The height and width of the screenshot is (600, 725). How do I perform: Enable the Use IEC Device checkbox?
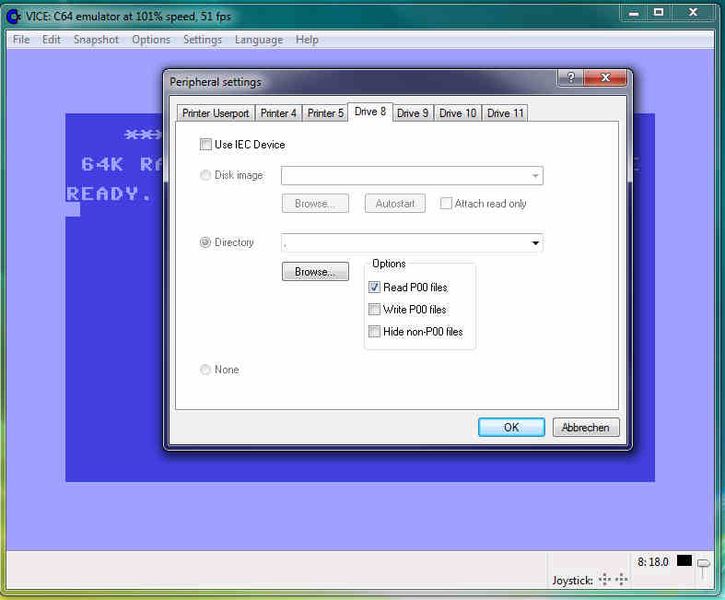[x=206, y=144]
